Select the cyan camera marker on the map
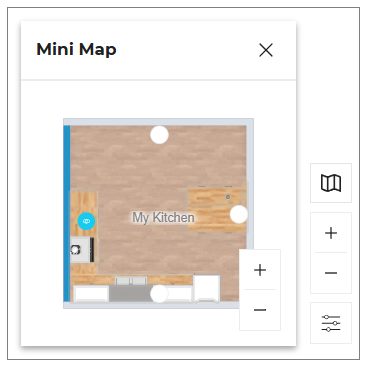Screen dimensions: 367x369 tap(86, 221)
